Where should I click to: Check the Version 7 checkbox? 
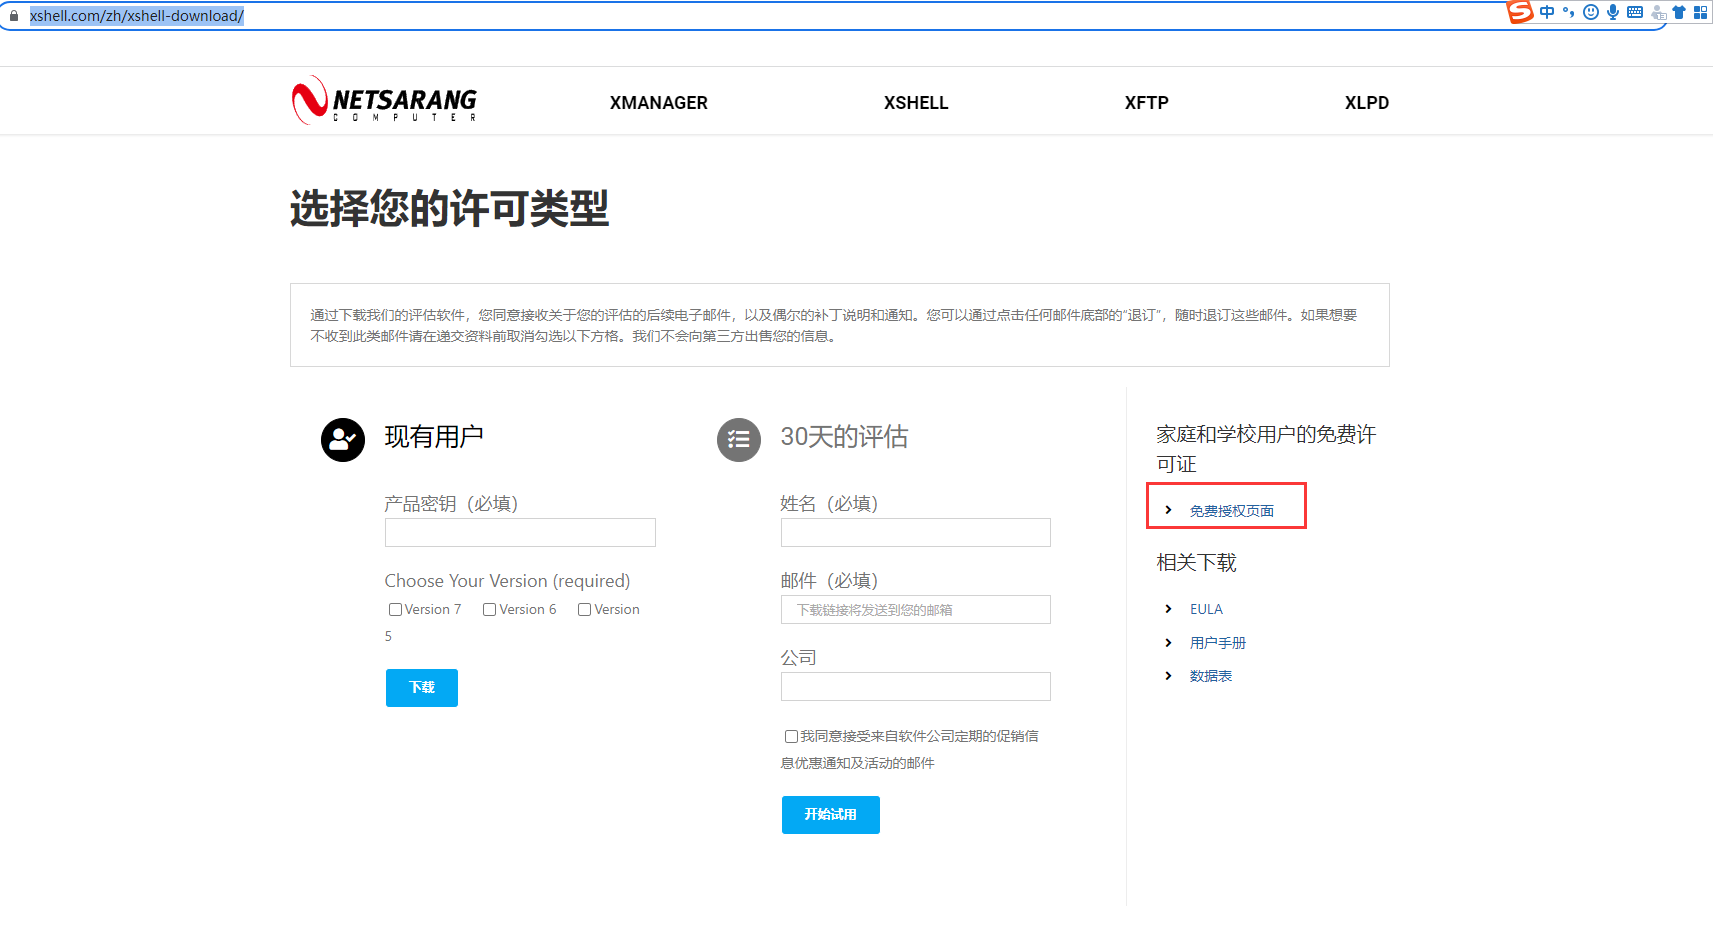pyautogui.click(x=395, y=610)
